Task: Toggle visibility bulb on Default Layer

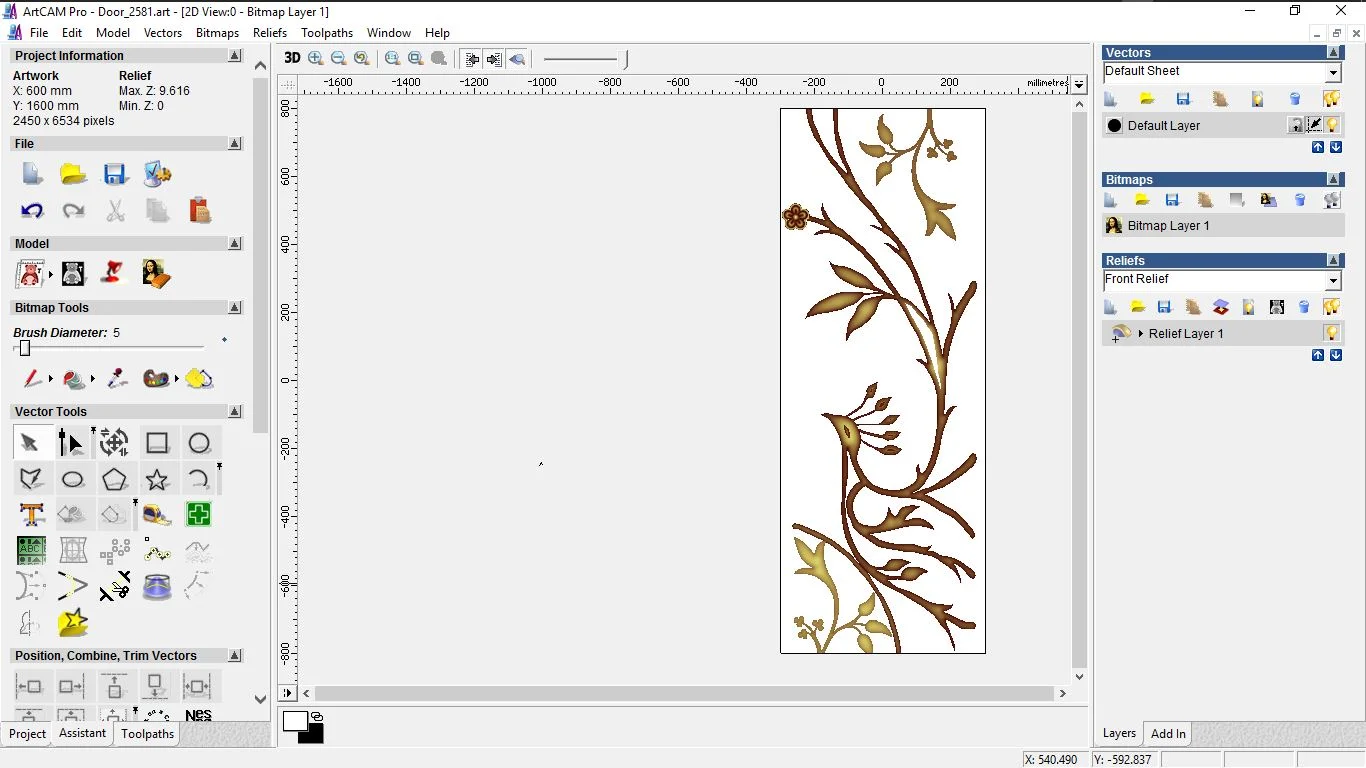Action: click(1333, 125)
